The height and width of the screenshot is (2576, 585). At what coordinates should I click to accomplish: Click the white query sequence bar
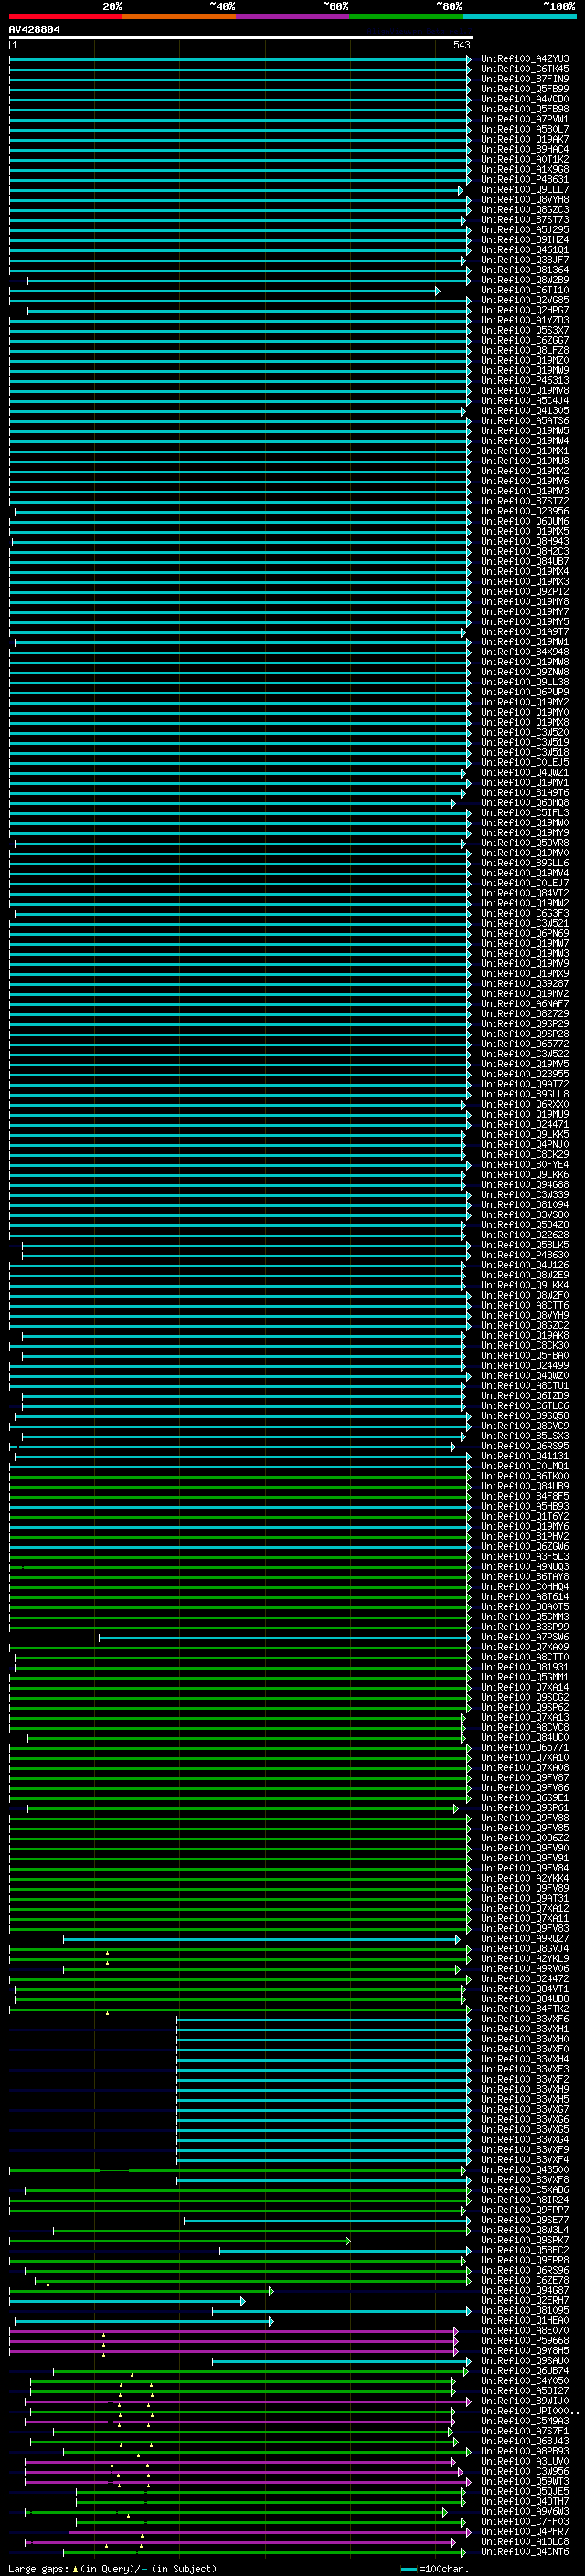[241, 38]
